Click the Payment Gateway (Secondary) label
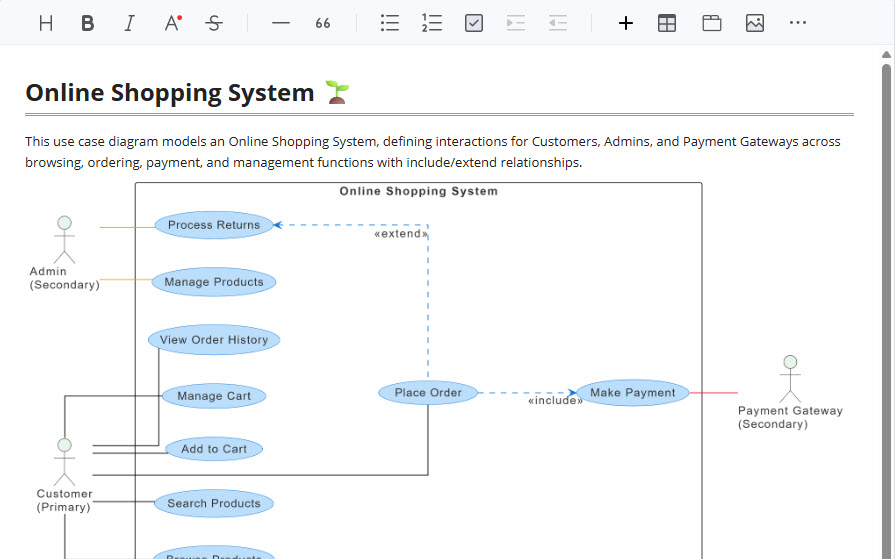The width and height of the screenshot is (895, 559). [790, 417]
